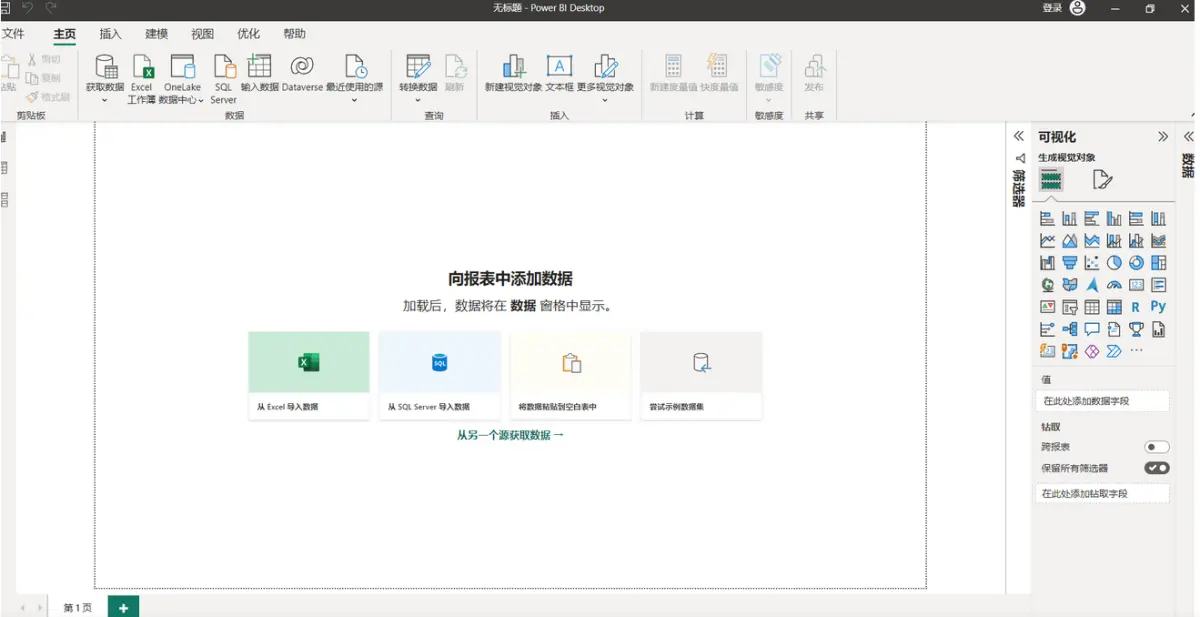Insert a waterfall chart visual
The image size is (1200, 617).
pos(1047,263)
